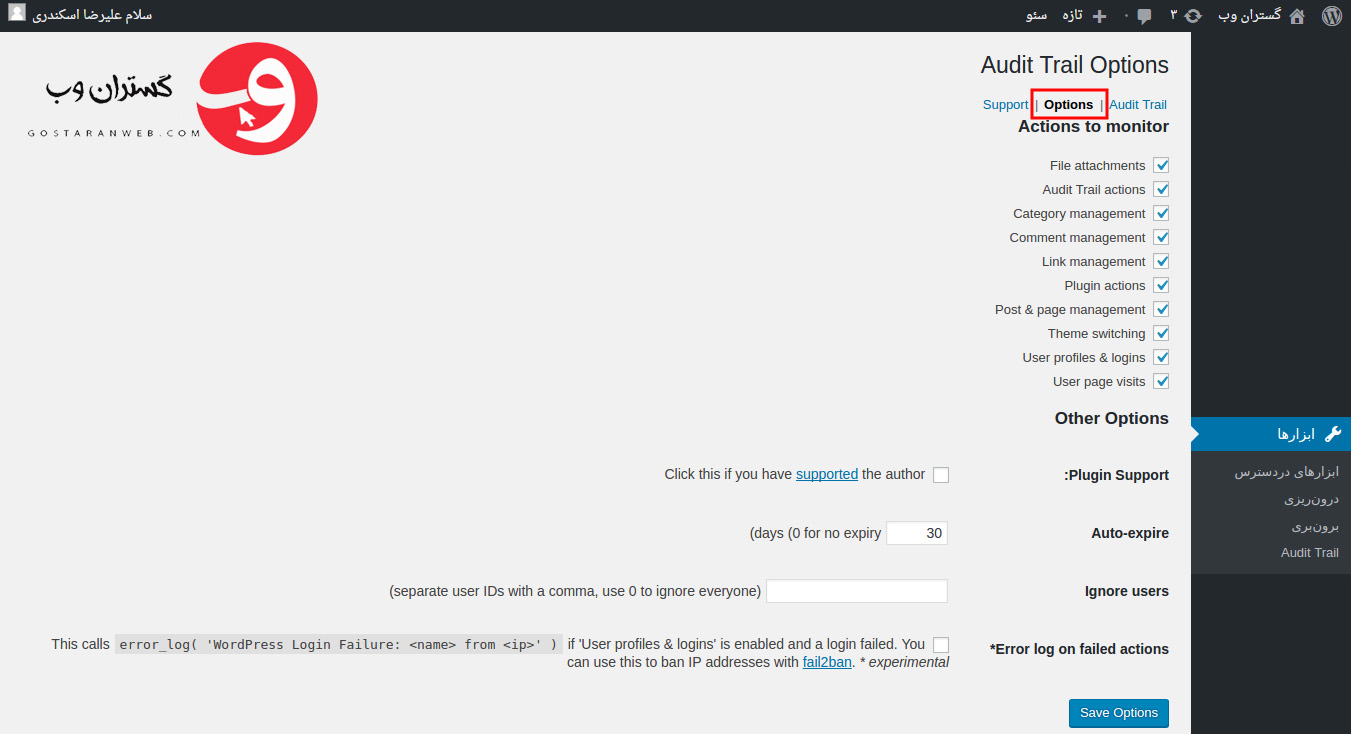Viewport: 1351px width, 734px height.
Task: Click the wrench icon beside ابزارها
Action: tap(1332, 434)
